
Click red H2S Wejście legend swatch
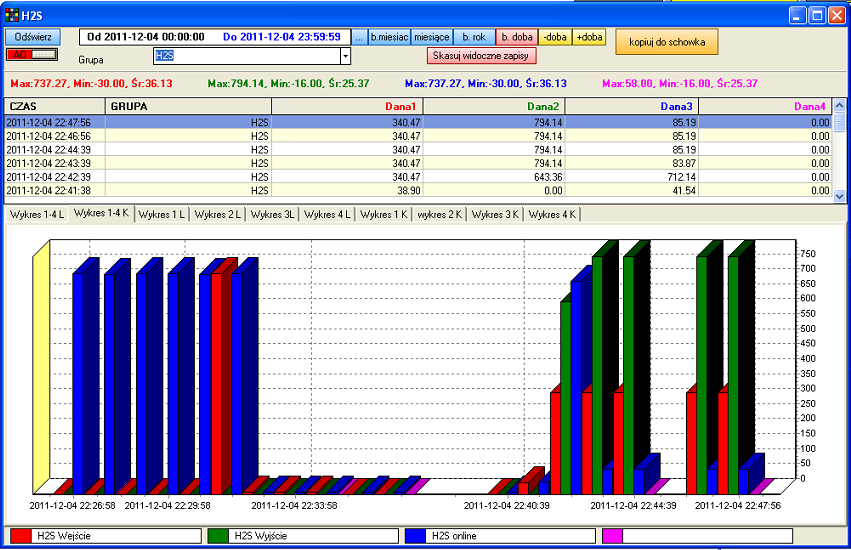point(21,536)
